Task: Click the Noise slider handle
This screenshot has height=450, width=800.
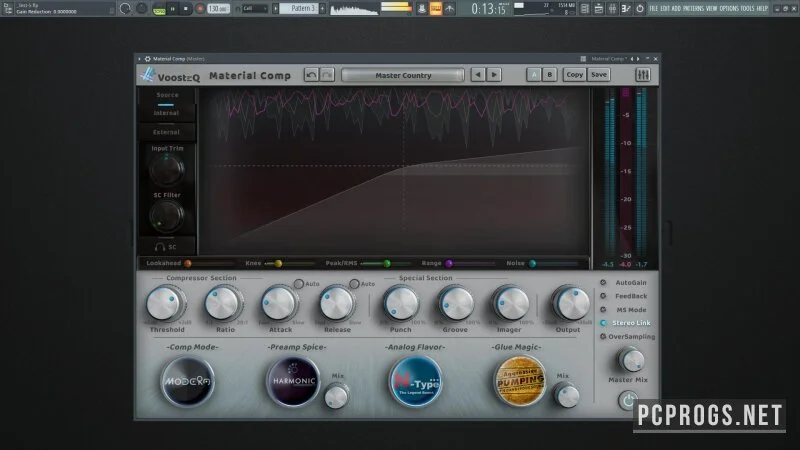Action: [532, 264]
